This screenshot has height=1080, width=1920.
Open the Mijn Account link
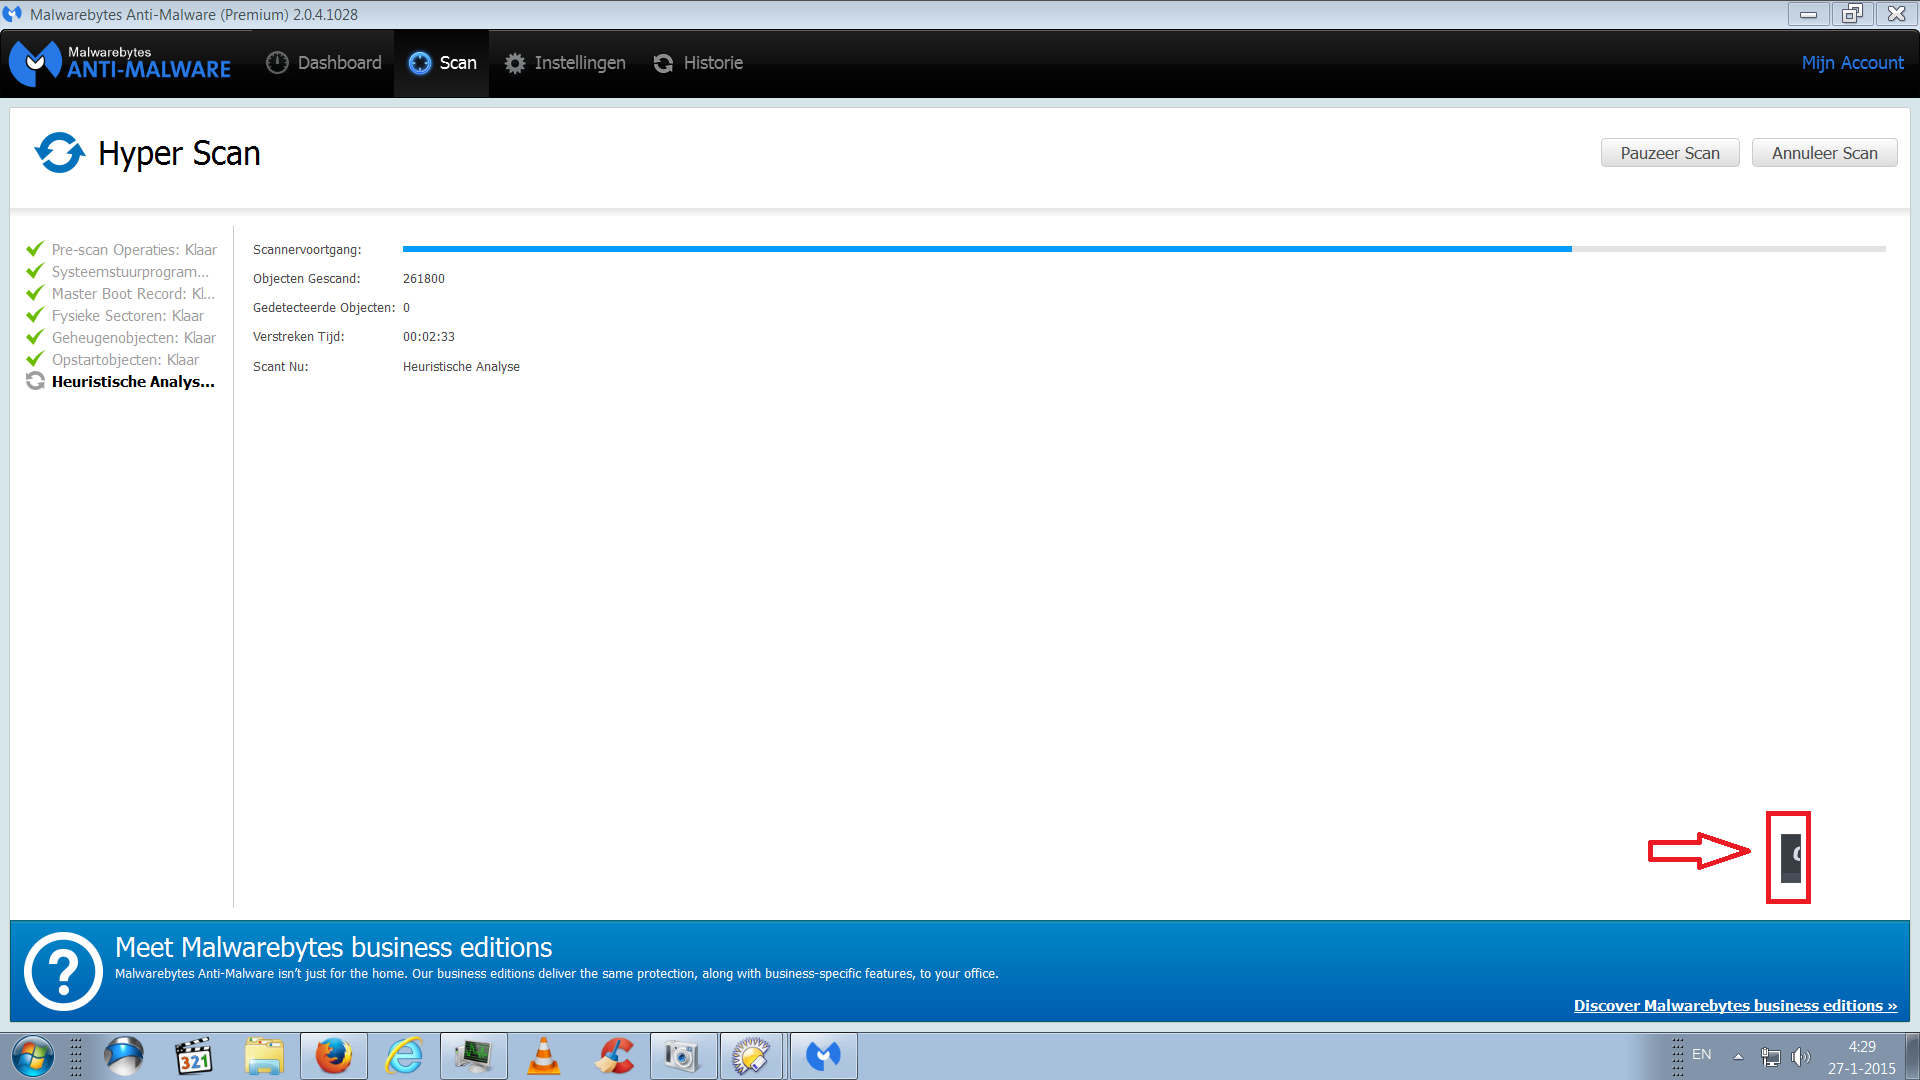1852,63
